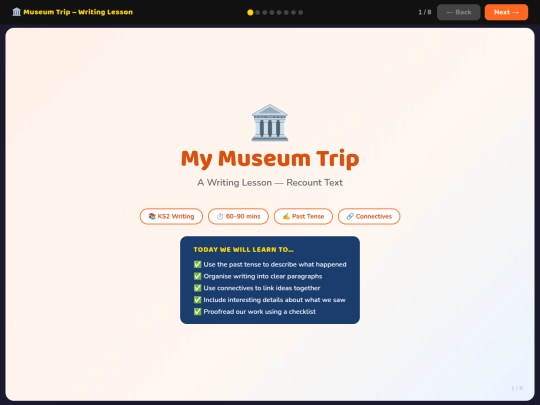Click the '1 / 8' counter in top bar
Viewport: 540px width, 405px height.
pos(425,12)
